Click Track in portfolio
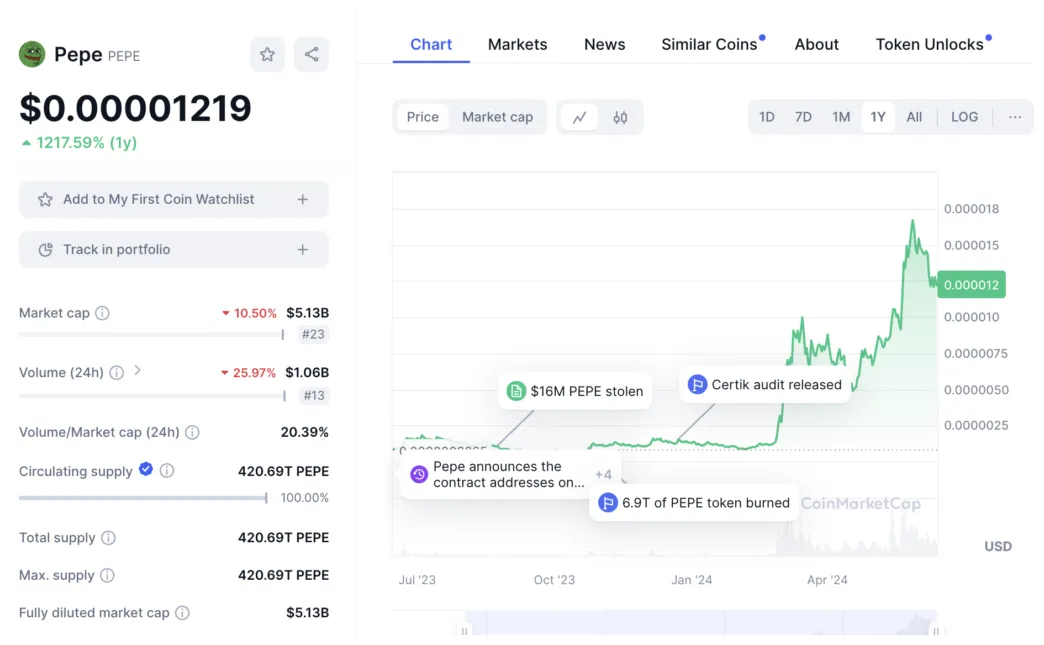The height and width of the screenshot is (645, 1044). 173,249
